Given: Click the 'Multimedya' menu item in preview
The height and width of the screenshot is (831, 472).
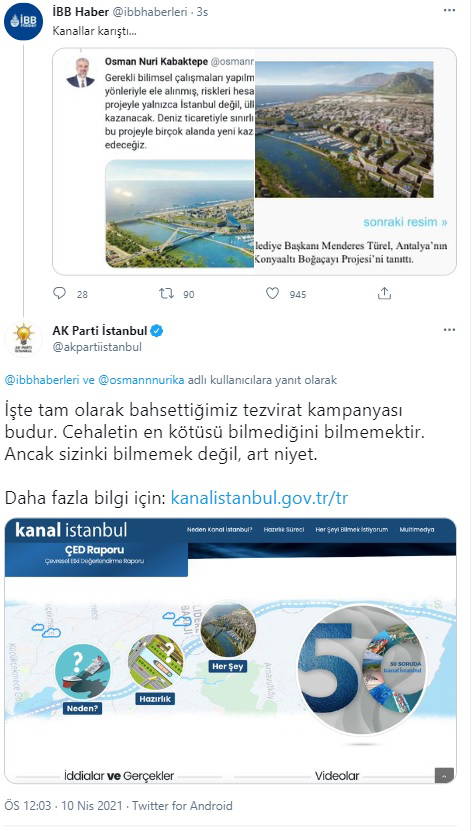Looking at the screenshot, I should (x=417, y=529).
